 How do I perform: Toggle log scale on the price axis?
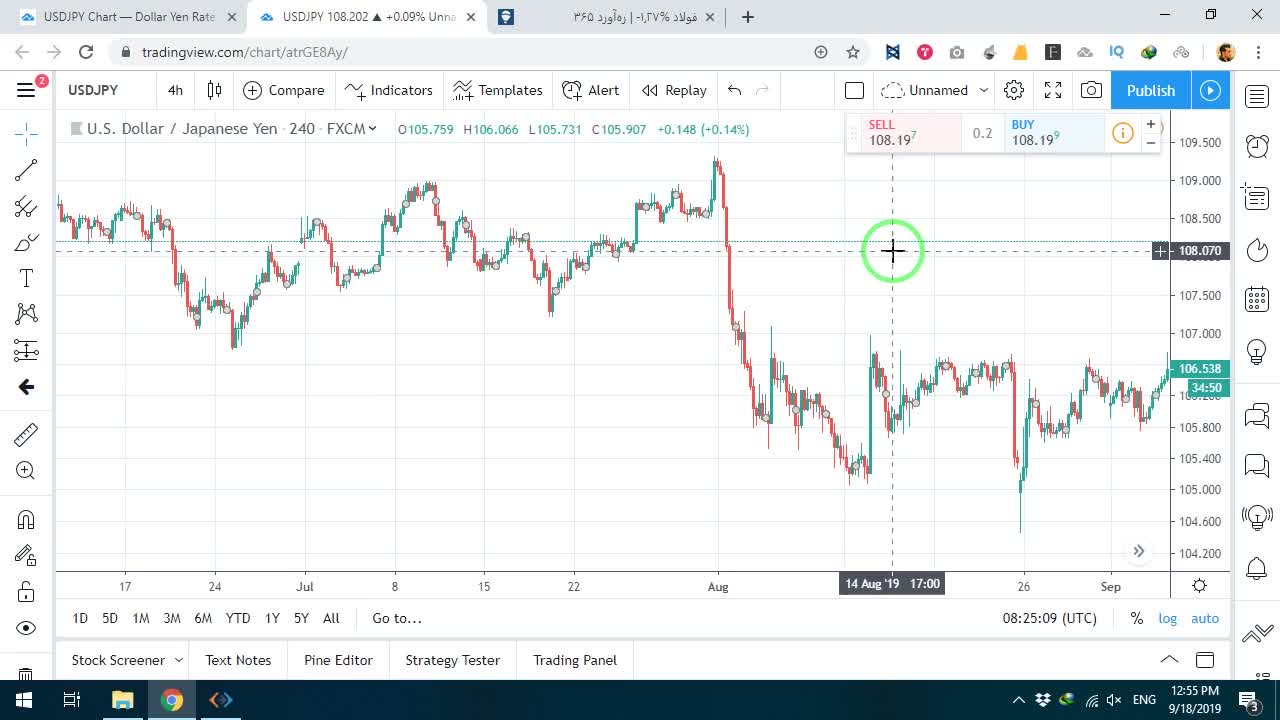[1167, 618]
